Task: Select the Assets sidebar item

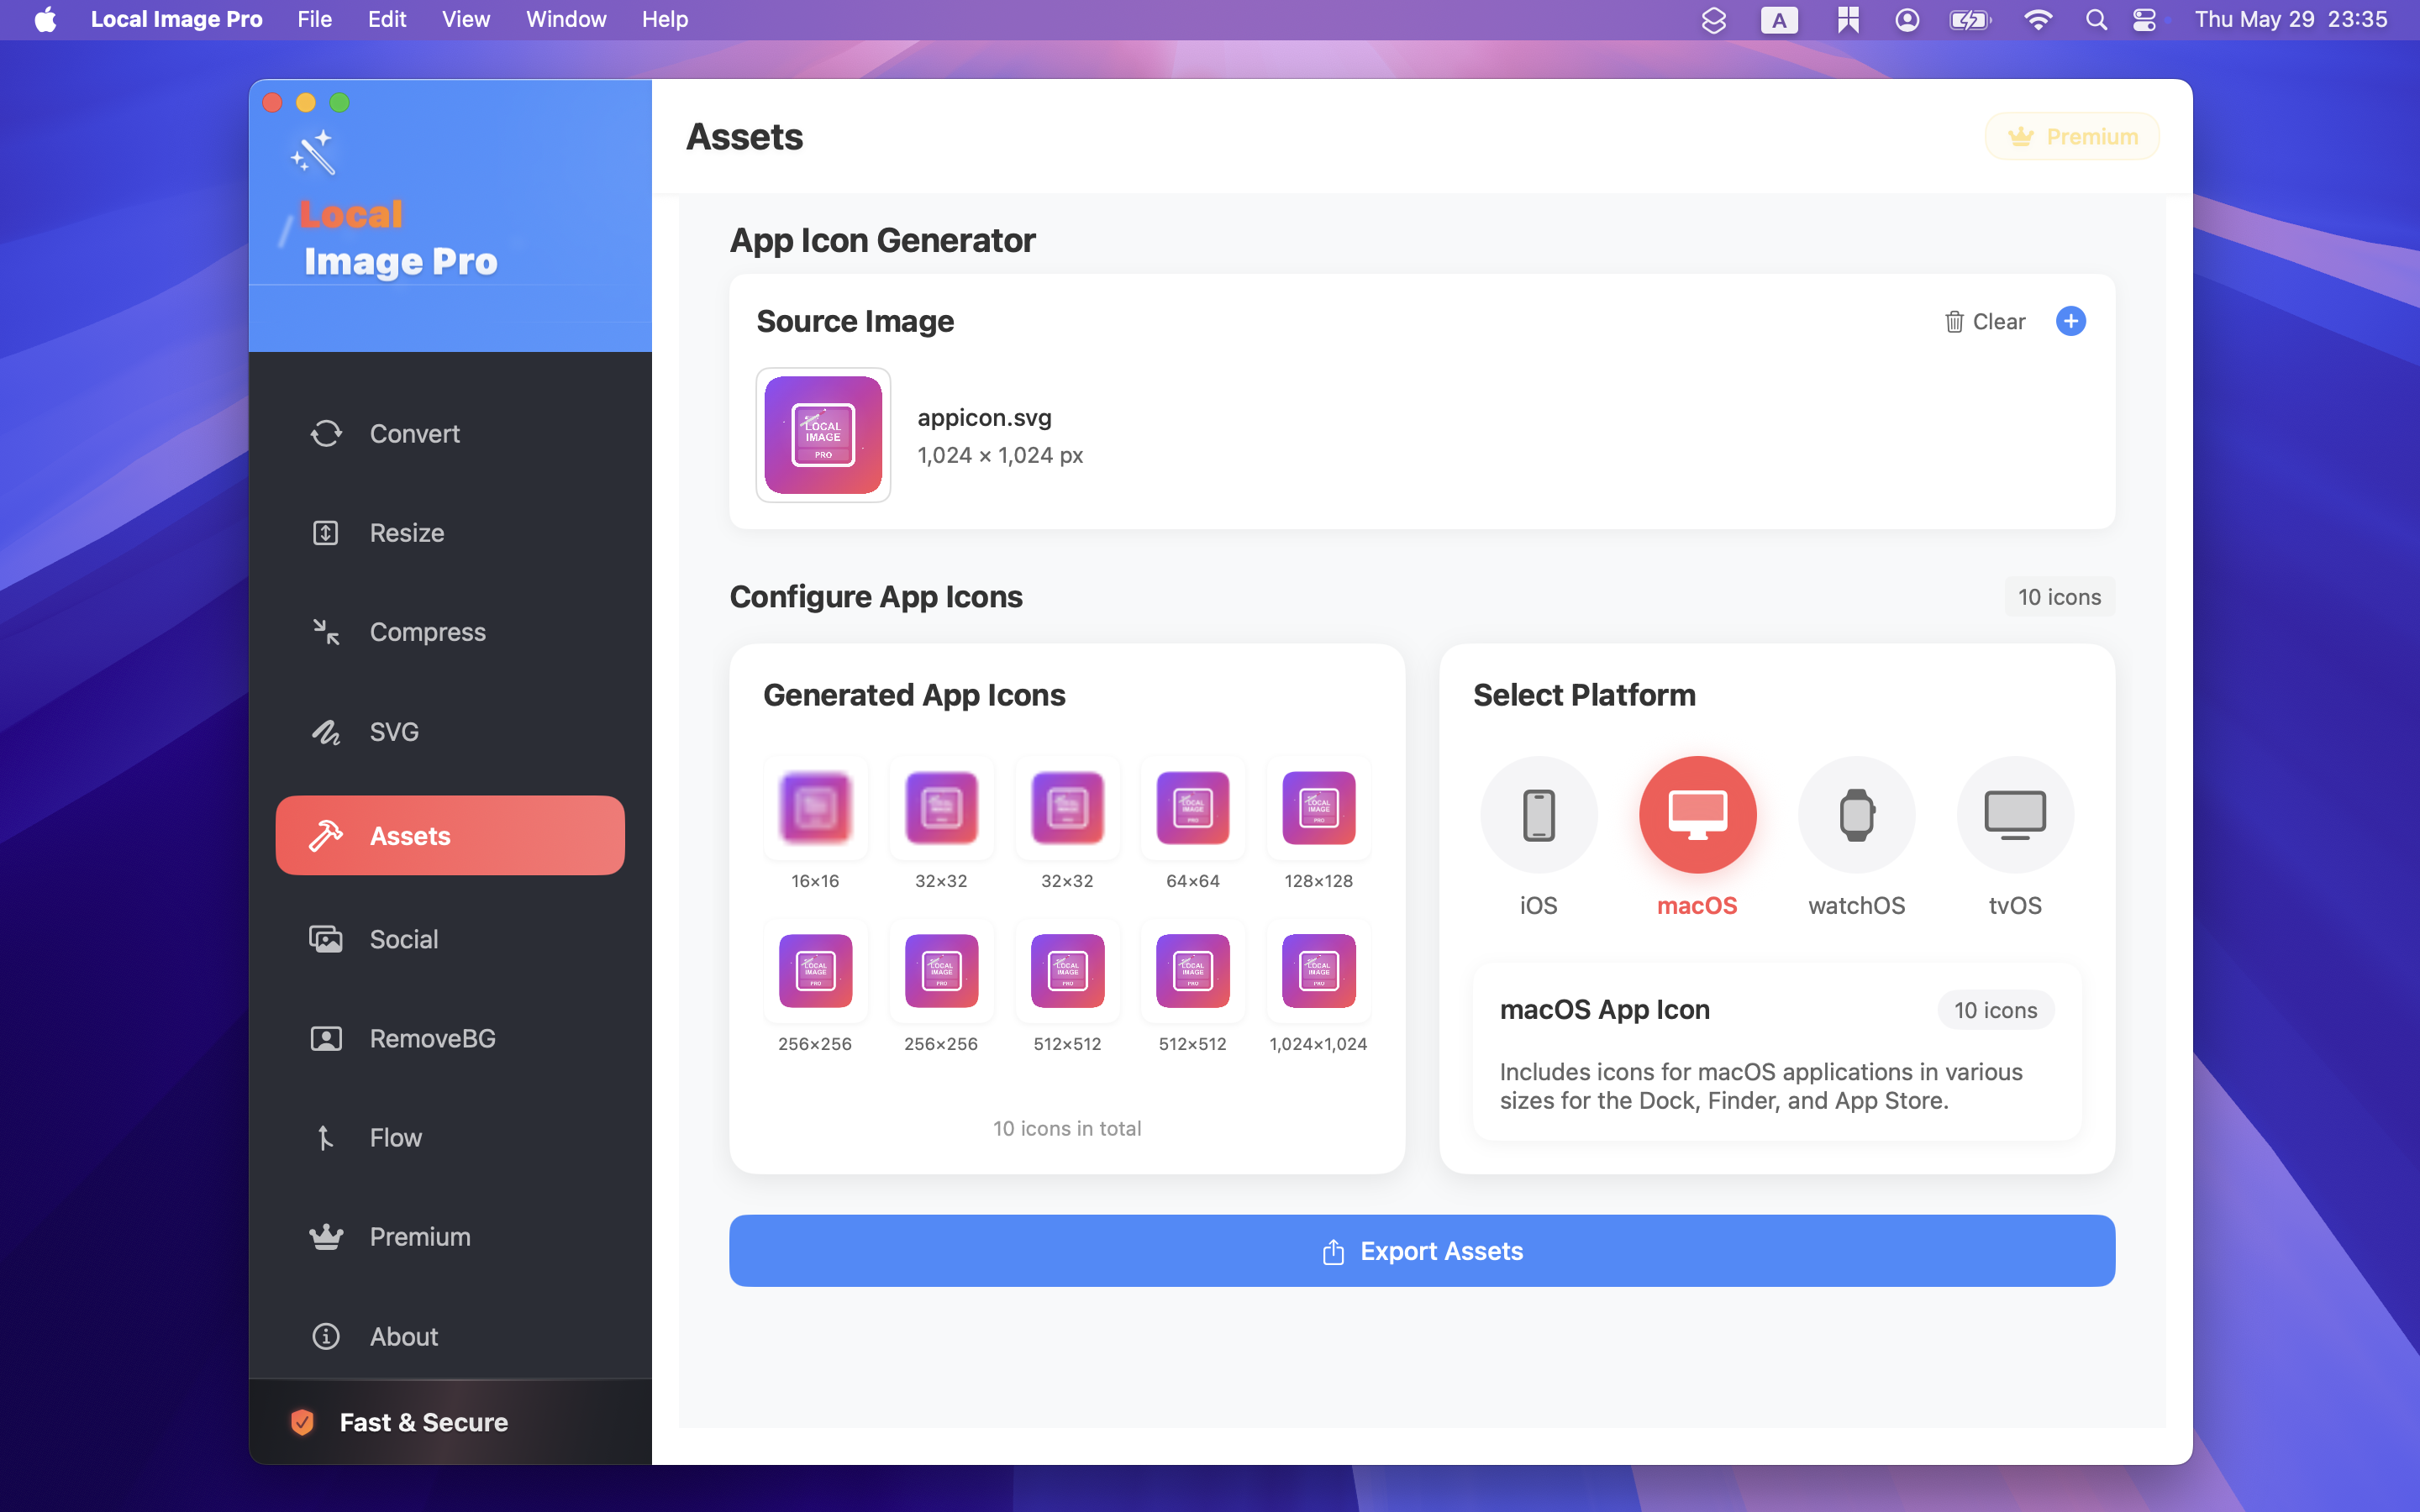Action: [x=450, y=835]
